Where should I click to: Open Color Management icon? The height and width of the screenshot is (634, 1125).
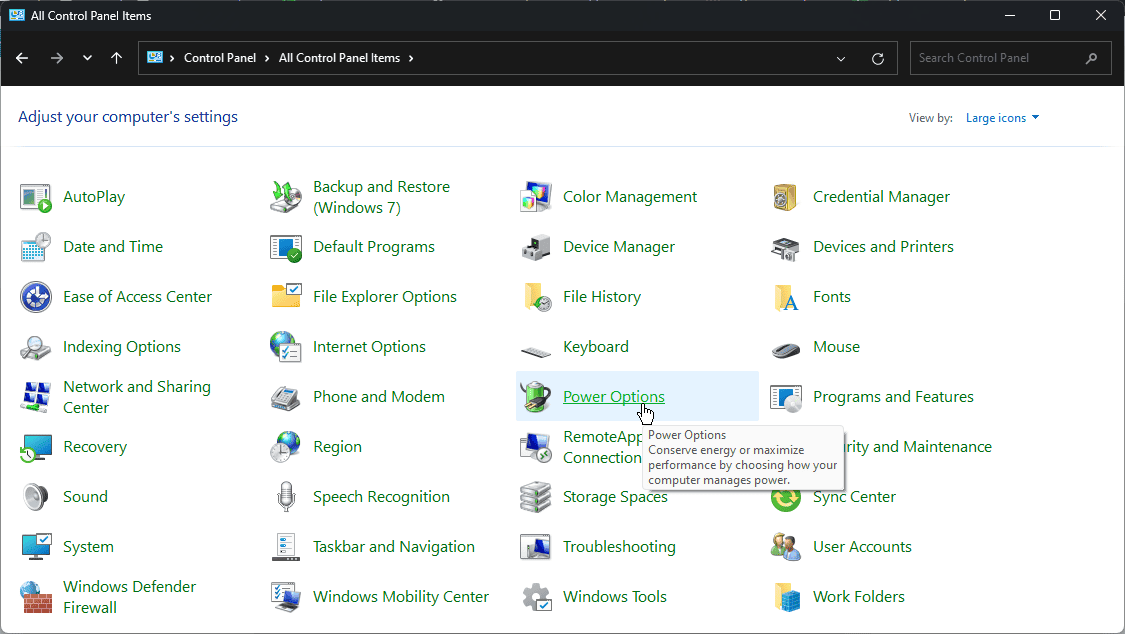535,197
